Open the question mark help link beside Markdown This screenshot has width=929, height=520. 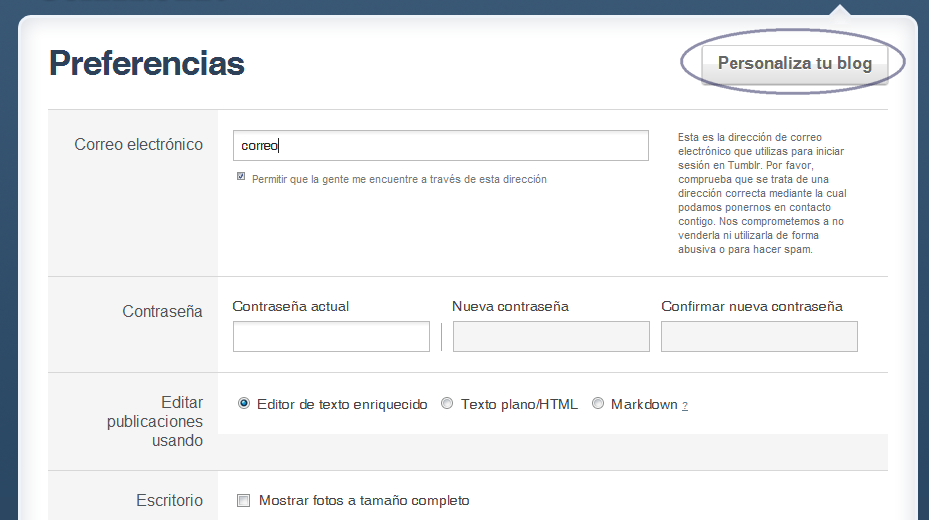click(685, 406)
